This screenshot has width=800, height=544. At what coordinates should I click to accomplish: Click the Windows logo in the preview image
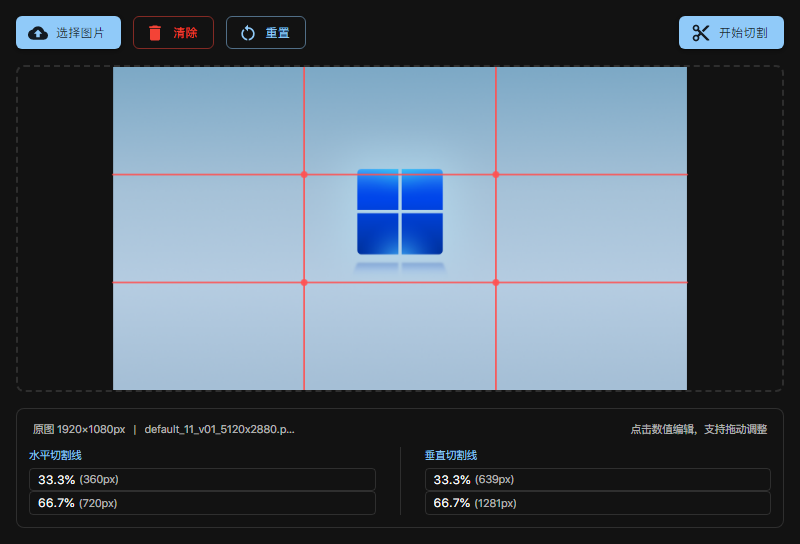tap(400, 211)
